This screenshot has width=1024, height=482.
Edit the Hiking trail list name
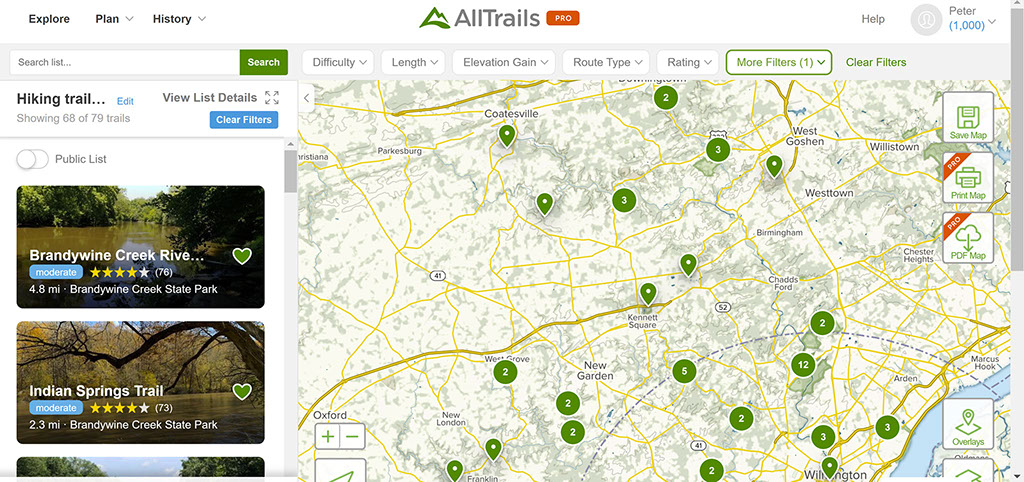pos(125,101)
